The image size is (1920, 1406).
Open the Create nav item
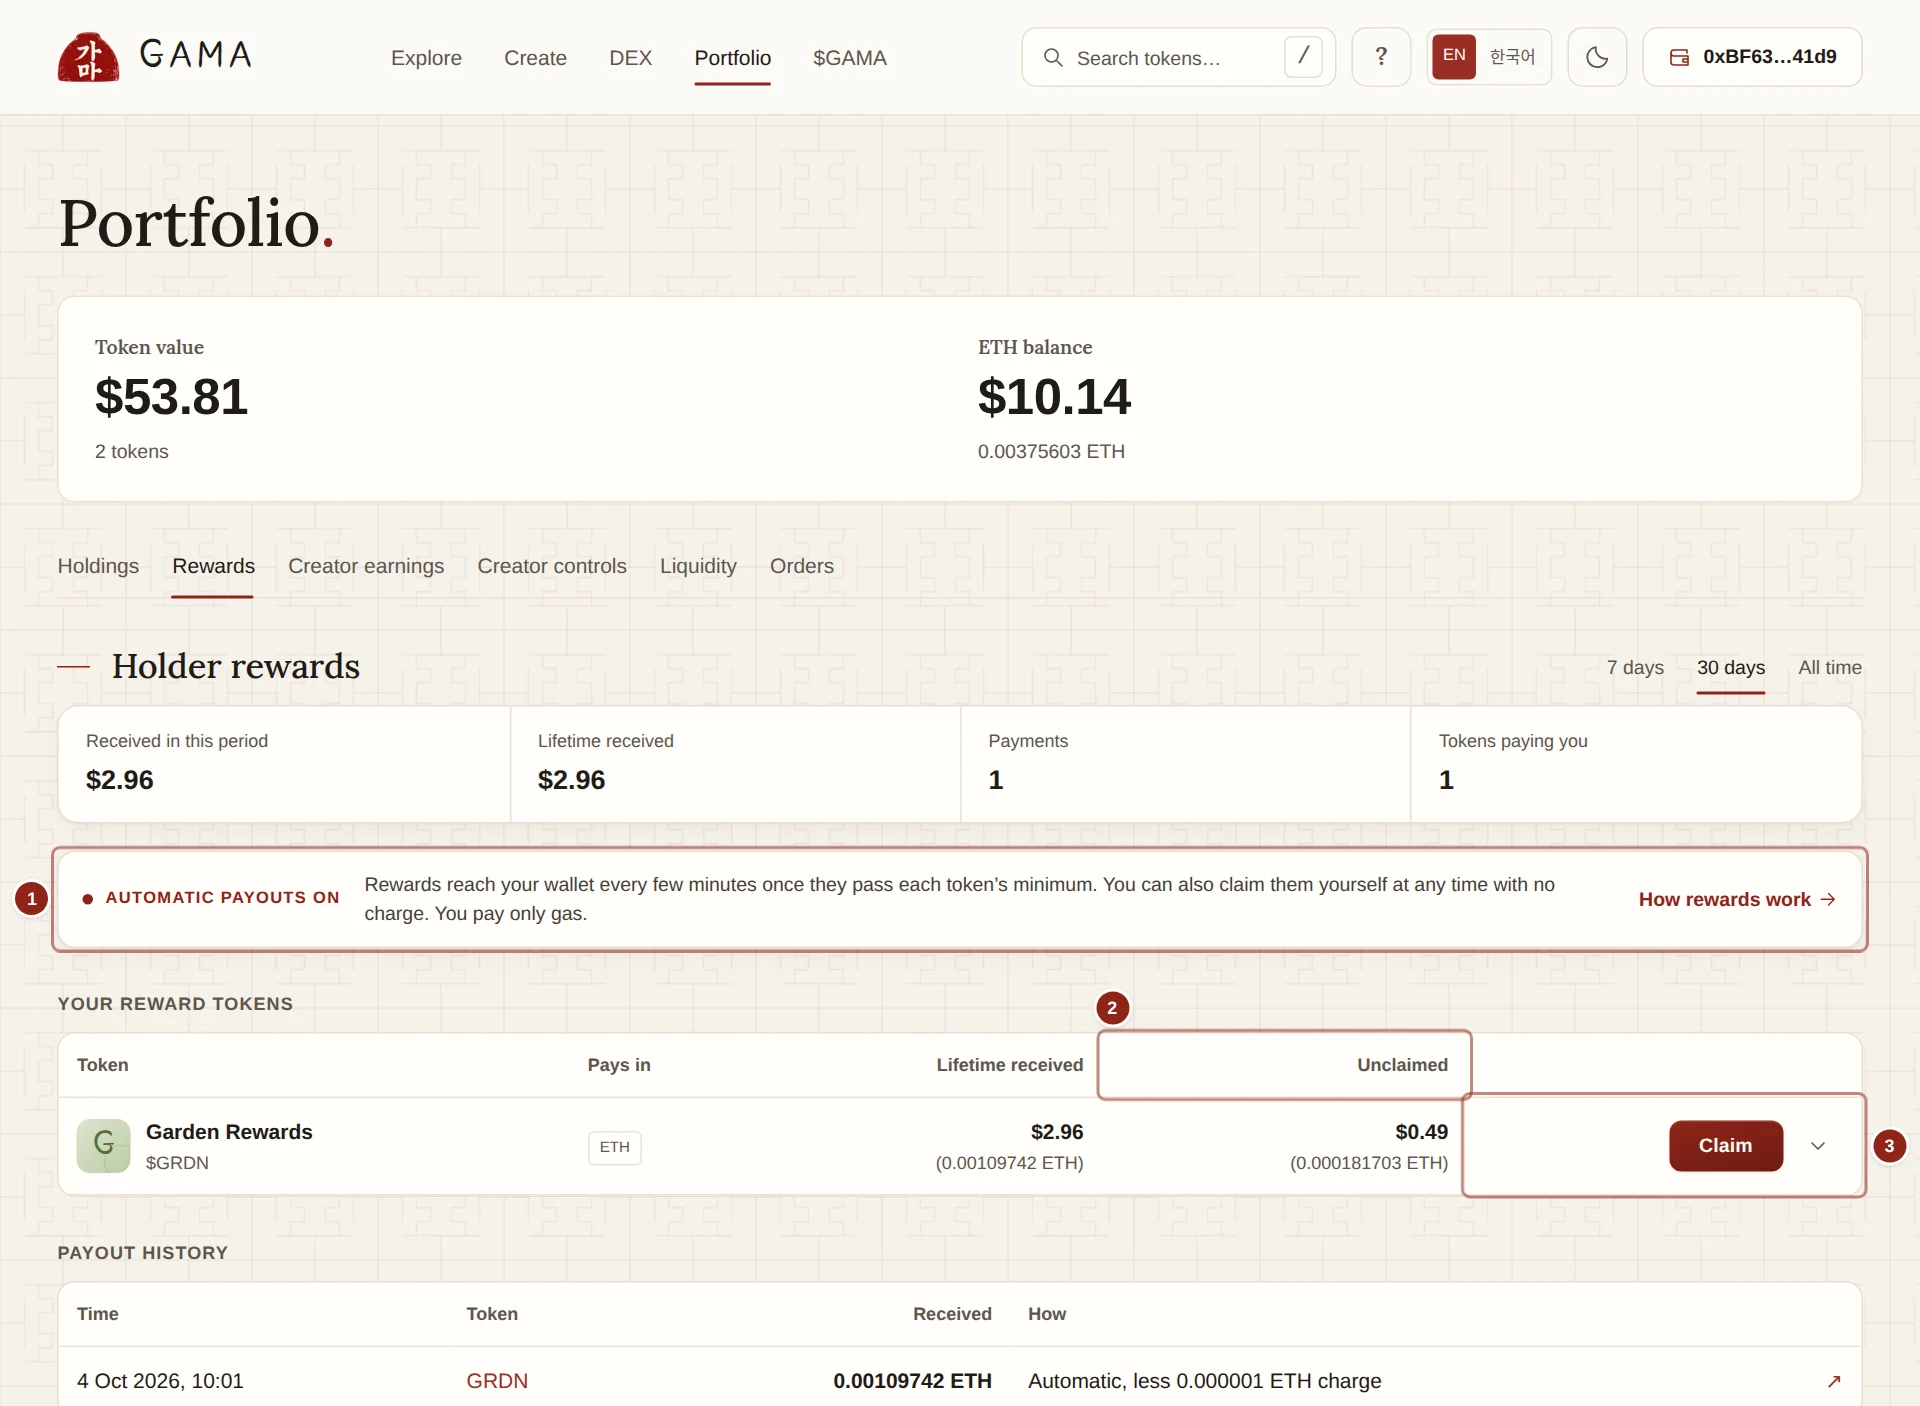(x=535, y=58)
